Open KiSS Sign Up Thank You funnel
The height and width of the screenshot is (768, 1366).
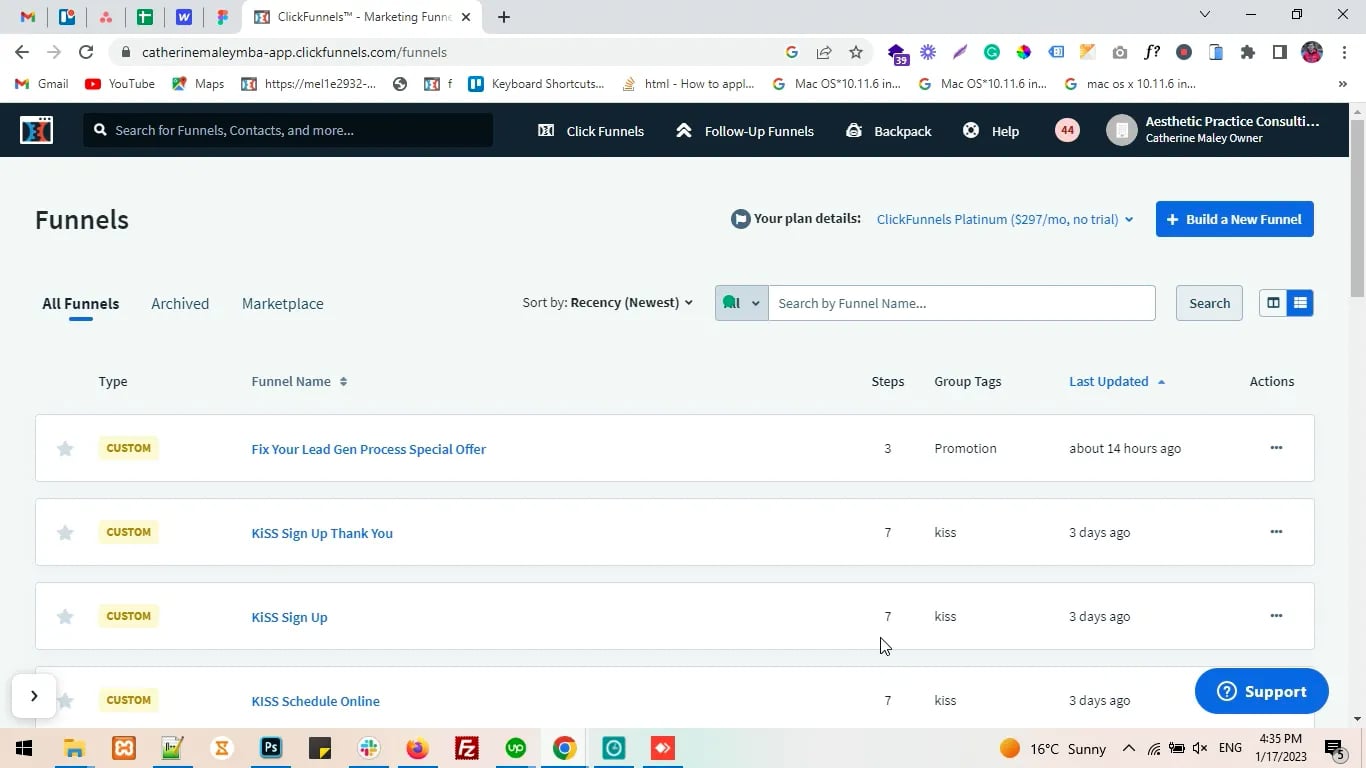pos(322,533)
